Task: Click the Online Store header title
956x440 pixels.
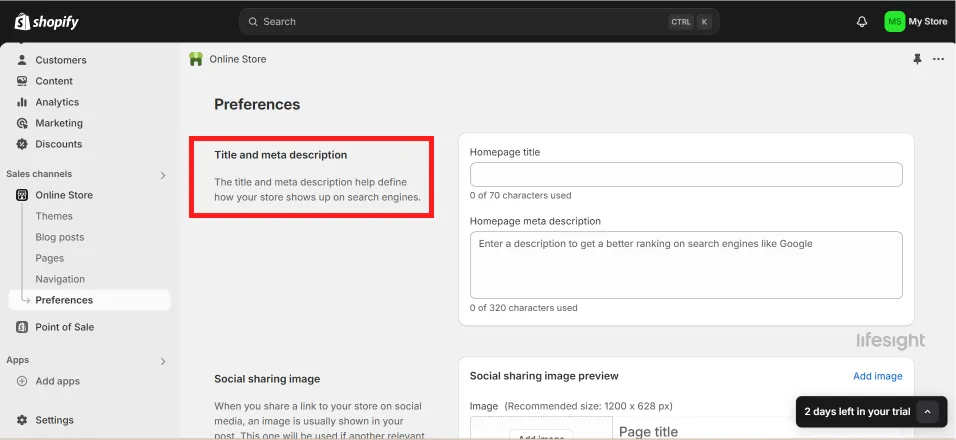Action: [238, 59]
